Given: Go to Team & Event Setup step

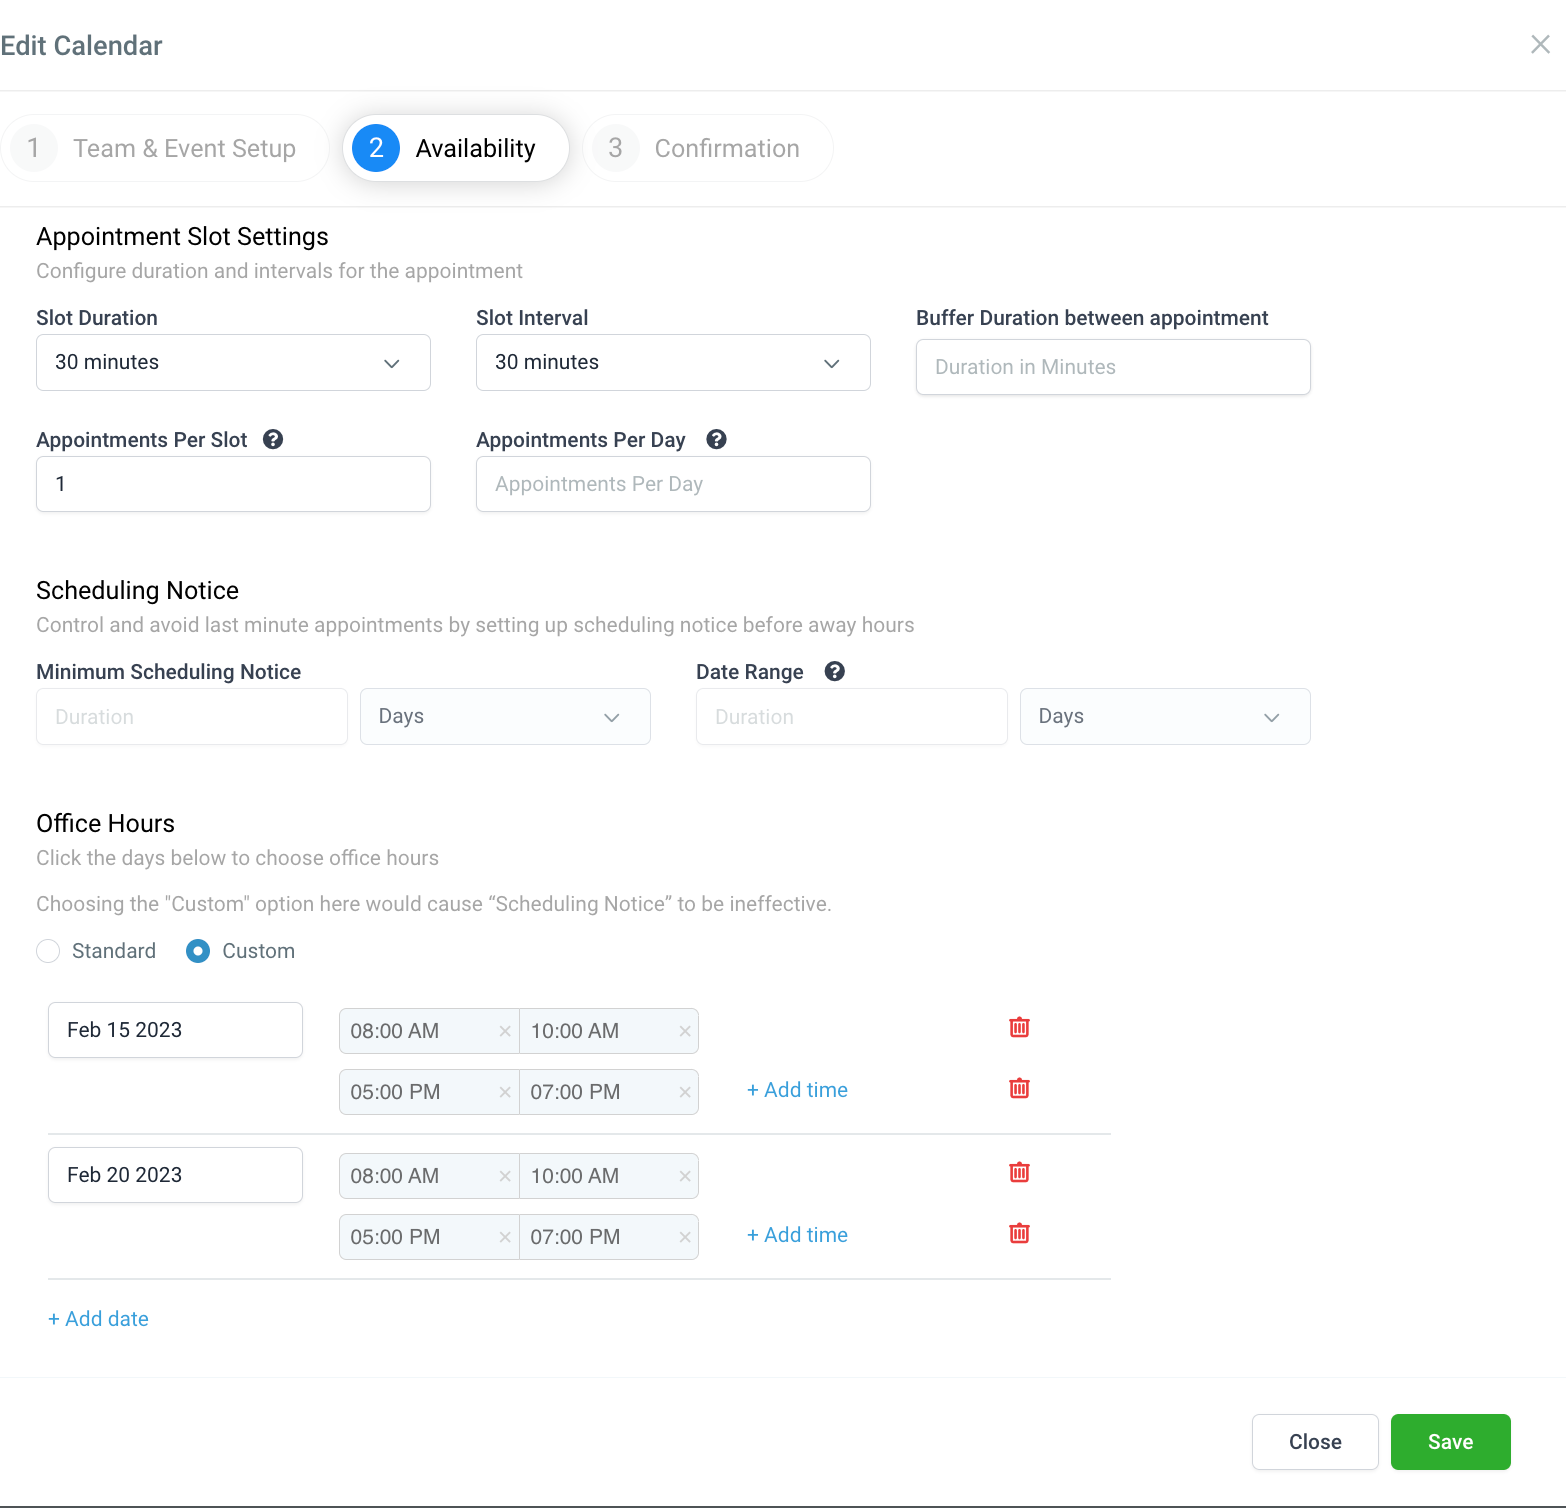Looking at the screenshot, I should click(x=164, y=148).
